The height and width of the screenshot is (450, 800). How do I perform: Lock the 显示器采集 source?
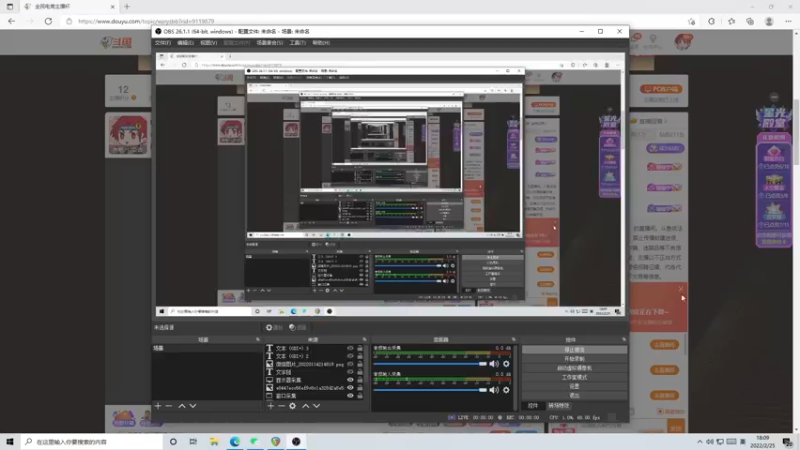[360, 380]
